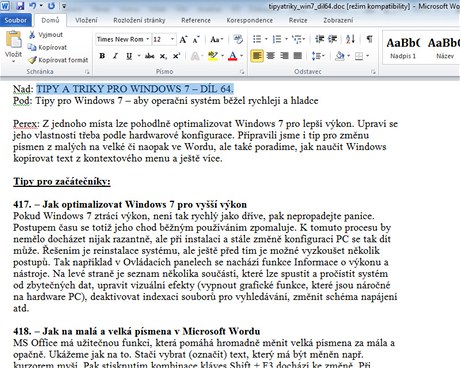Click the Shrink Font icon
460x368 pixels.
[196, 39]
